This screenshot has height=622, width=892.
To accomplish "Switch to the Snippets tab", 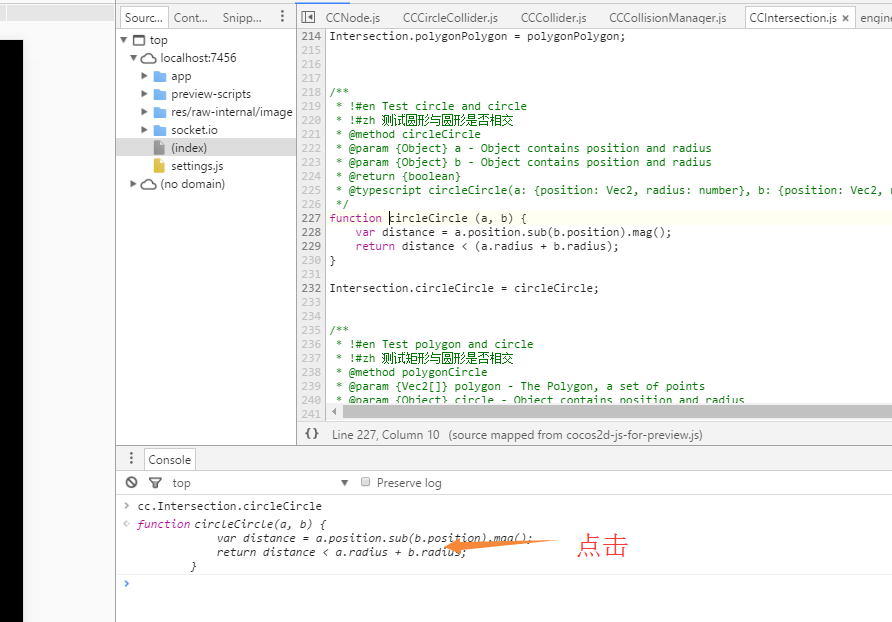I will [242, 18].
